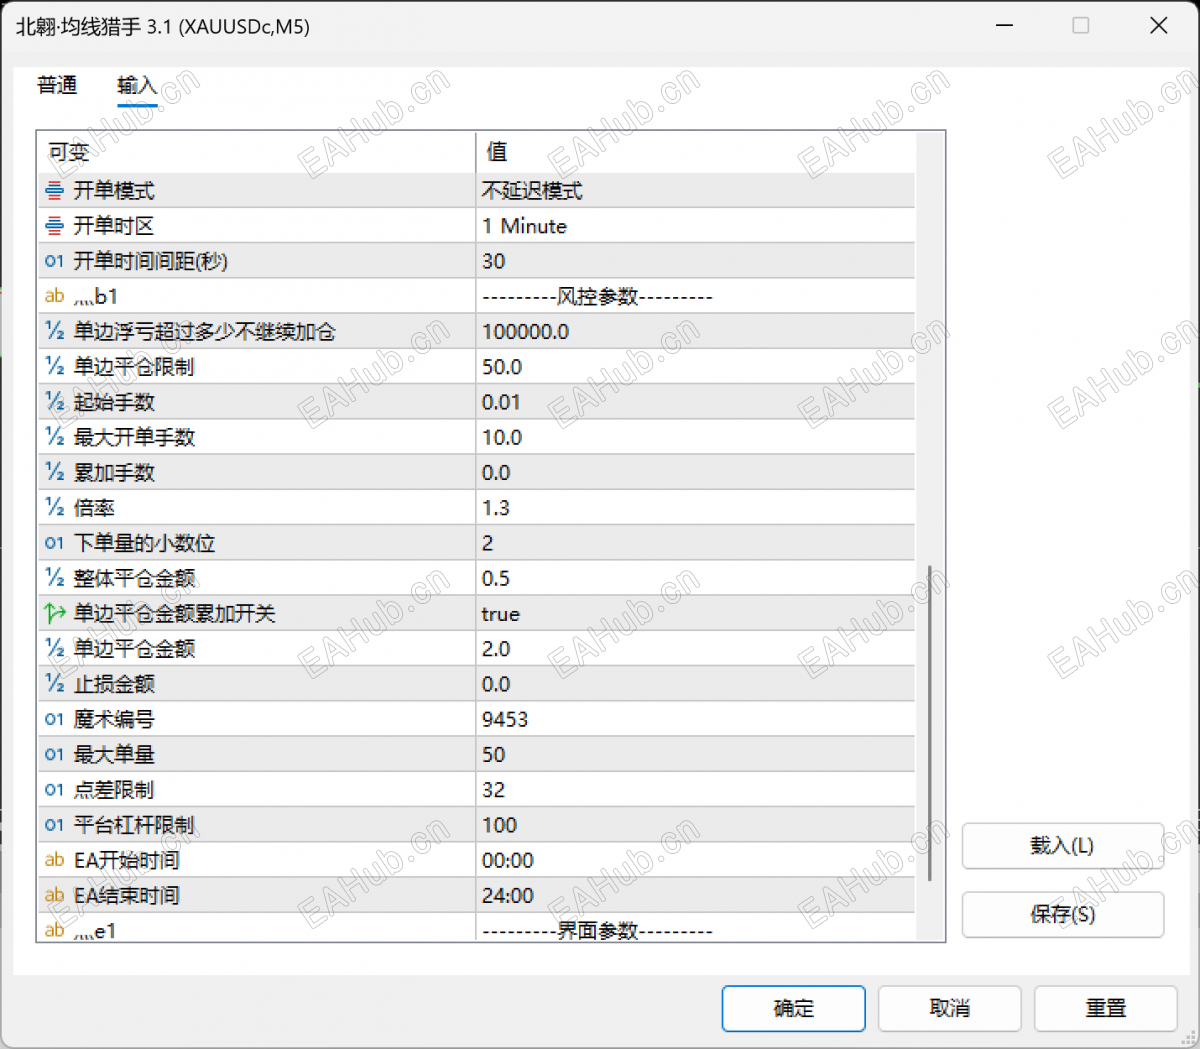Viewport: 1200px width, 1049px height.
Task: Click the parameter list vertical scrollbar thumb
Action: pos(930,723)
